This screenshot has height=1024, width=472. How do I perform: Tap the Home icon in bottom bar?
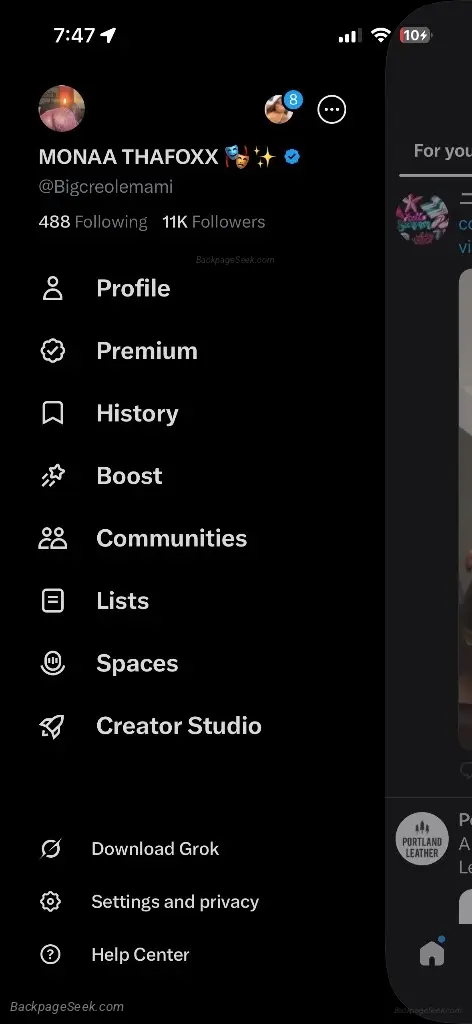tap(432, 953)
